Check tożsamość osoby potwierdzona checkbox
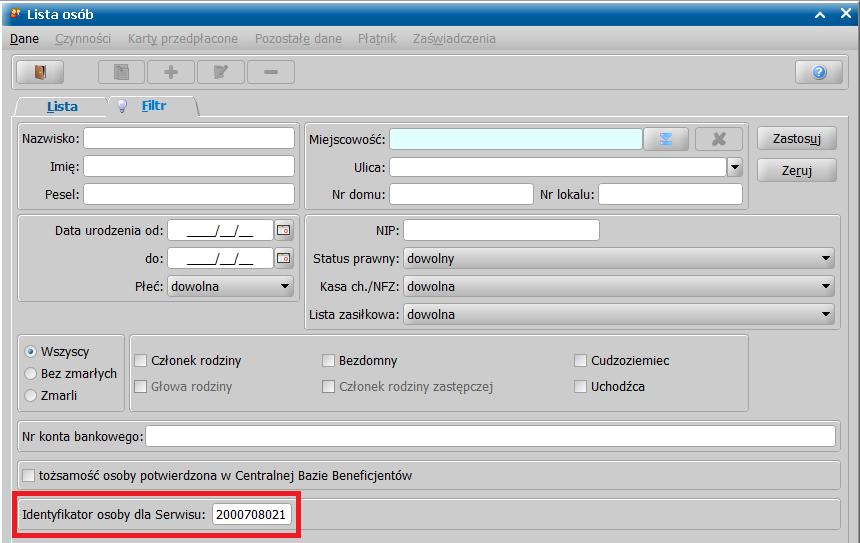 click(x=29, y=475)
